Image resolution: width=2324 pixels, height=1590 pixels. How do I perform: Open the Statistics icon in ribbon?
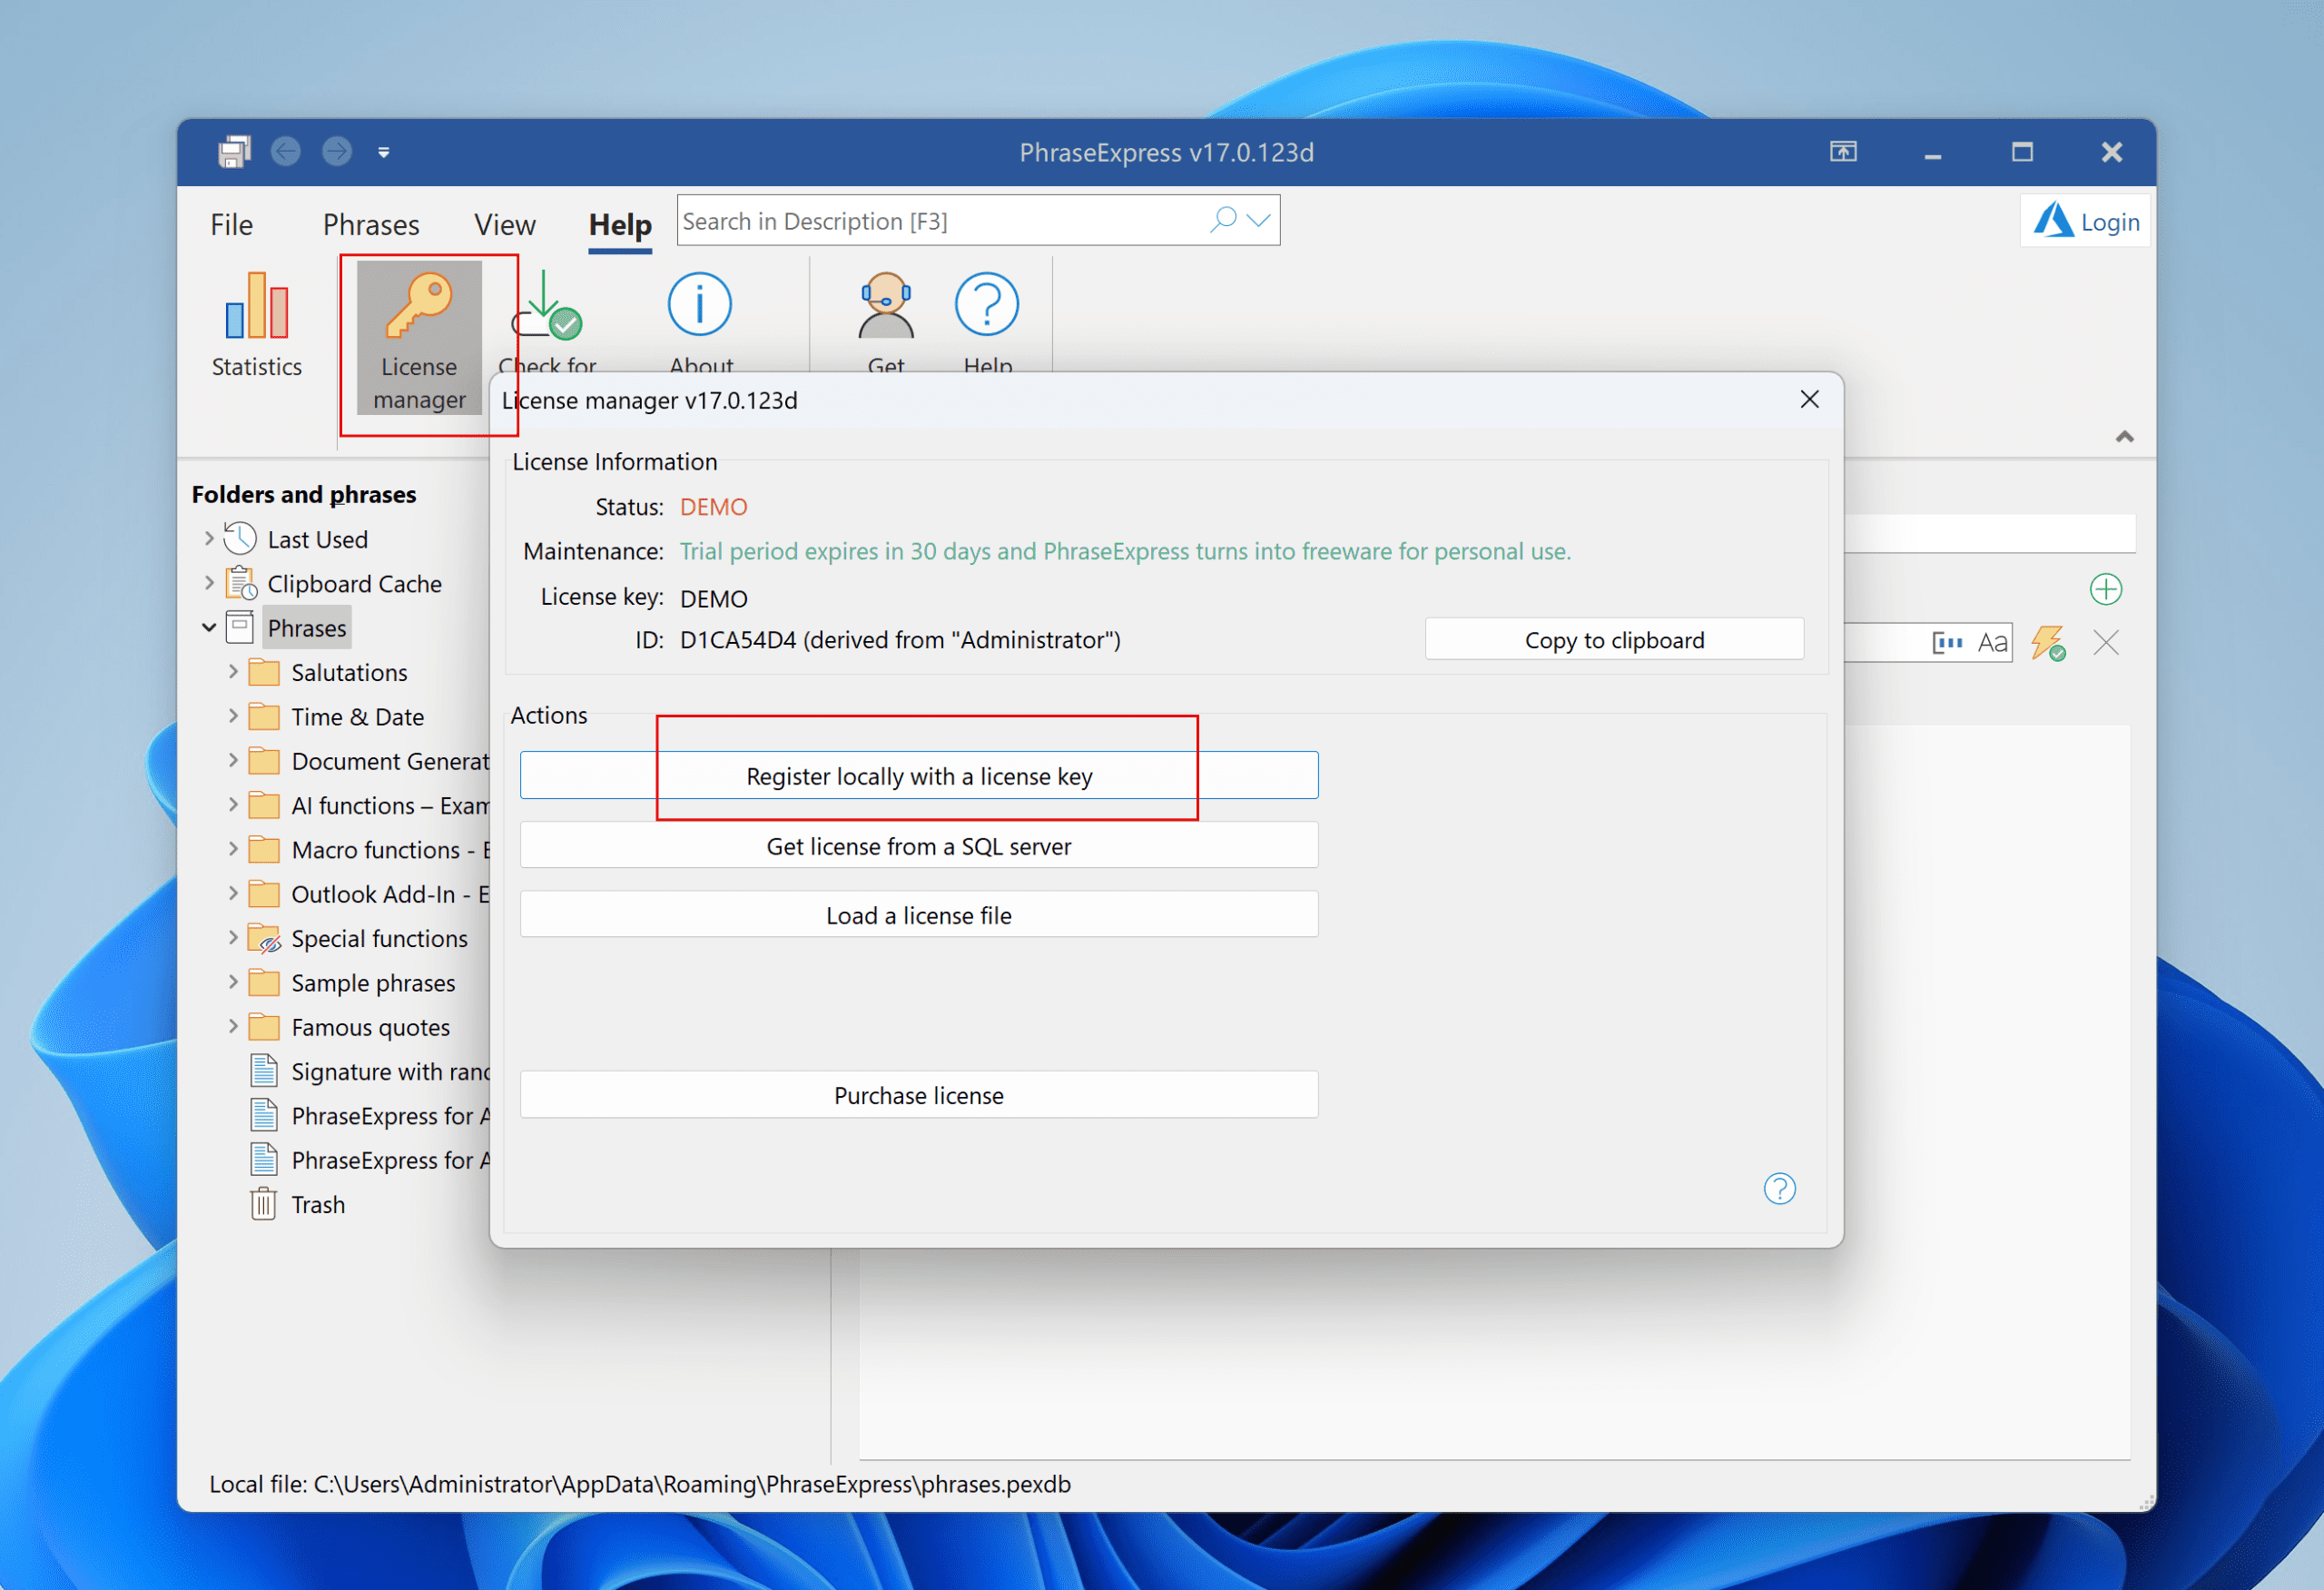tap(256, 308)
